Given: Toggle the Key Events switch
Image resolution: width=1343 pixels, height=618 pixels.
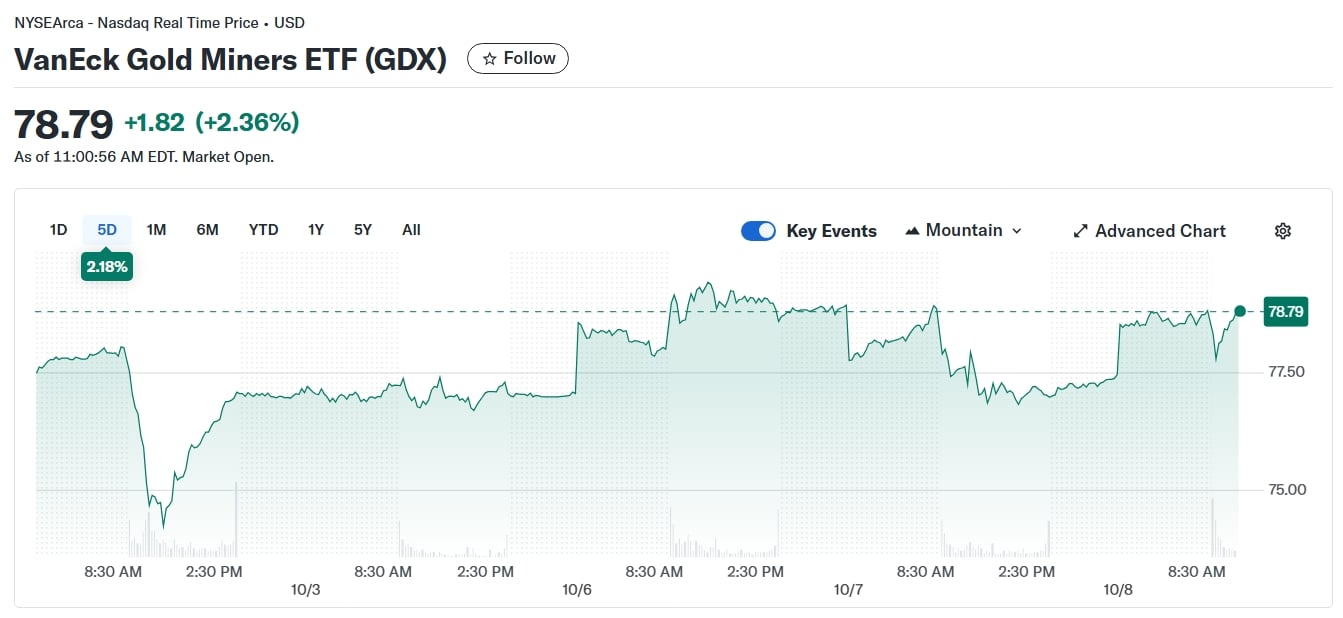Looking at the screenshot, I should (x=758, y=231).
